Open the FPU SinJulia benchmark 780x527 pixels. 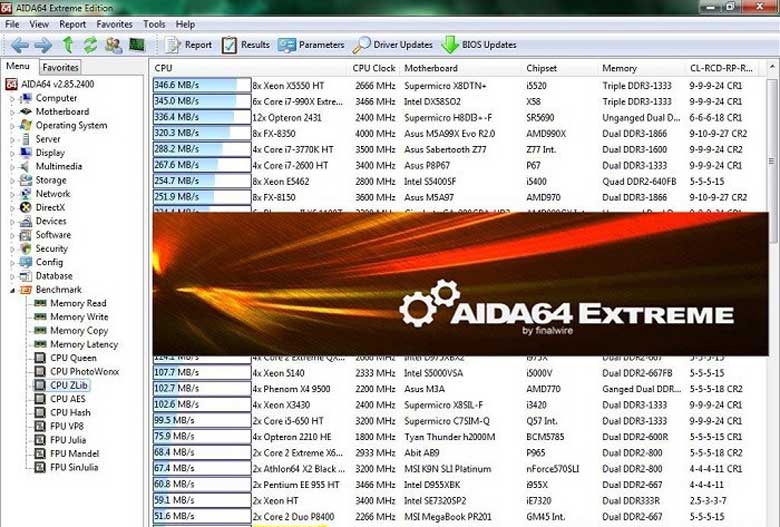pos(74,467)
